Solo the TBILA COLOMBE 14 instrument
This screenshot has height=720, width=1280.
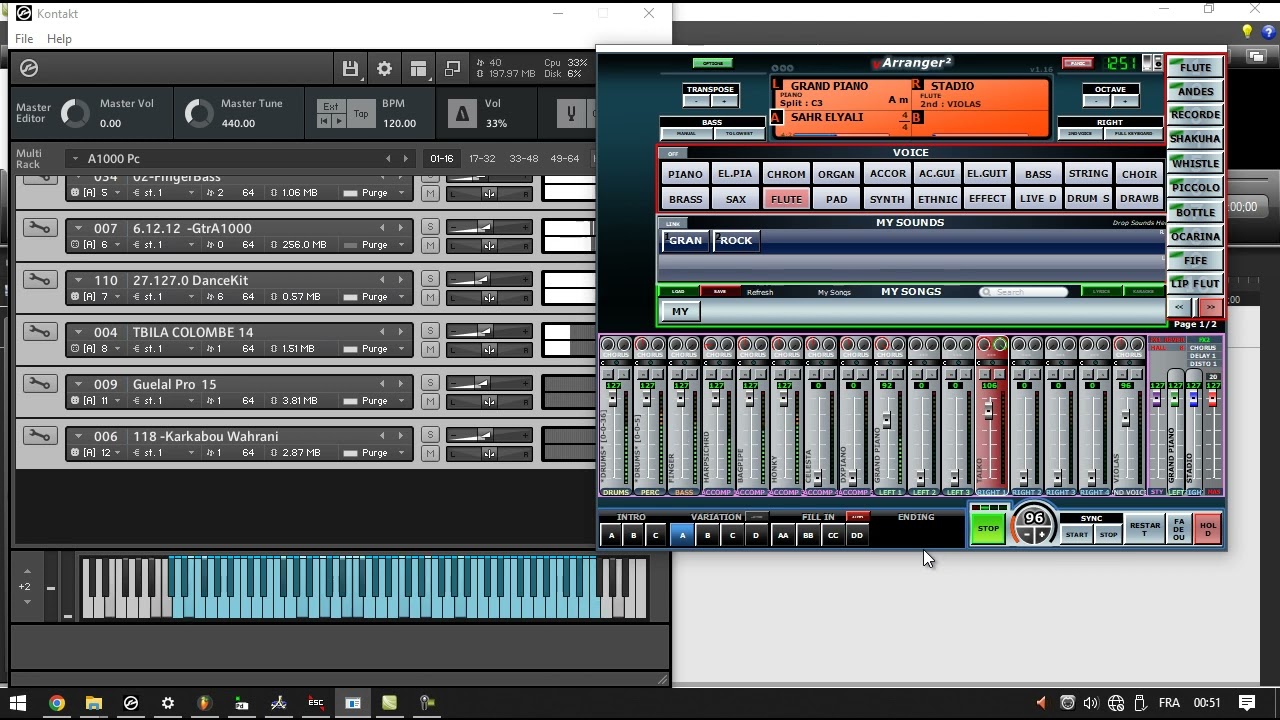pos(430,332)
